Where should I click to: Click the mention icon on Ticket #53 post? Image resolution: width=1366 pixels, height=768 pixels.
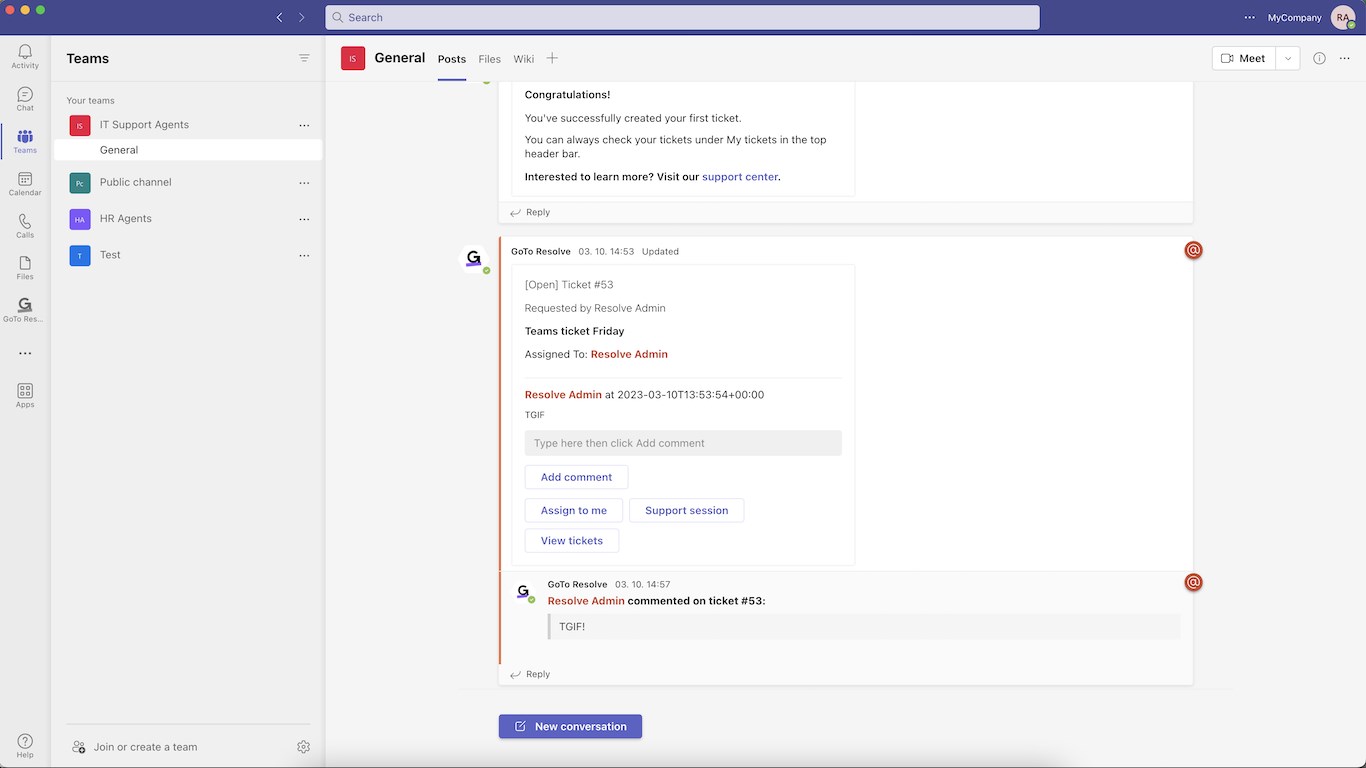point(1193,250)
